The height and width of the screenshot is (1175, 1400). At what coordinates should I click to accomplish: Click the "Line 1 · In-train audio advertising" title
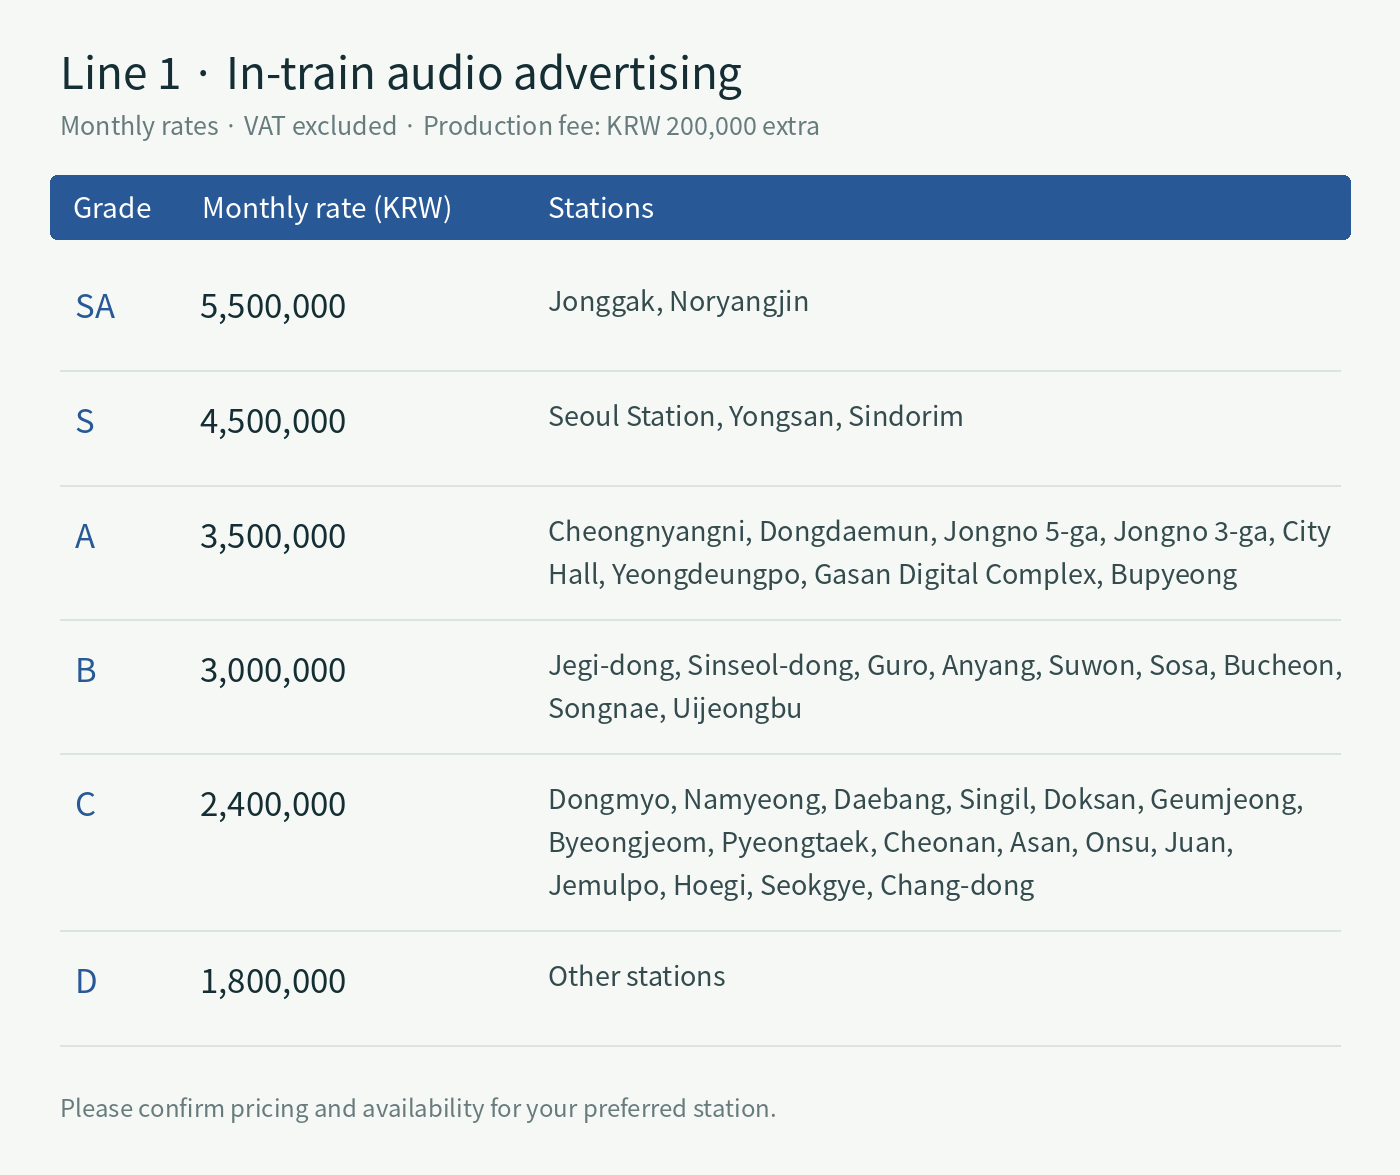click(401, 74)
